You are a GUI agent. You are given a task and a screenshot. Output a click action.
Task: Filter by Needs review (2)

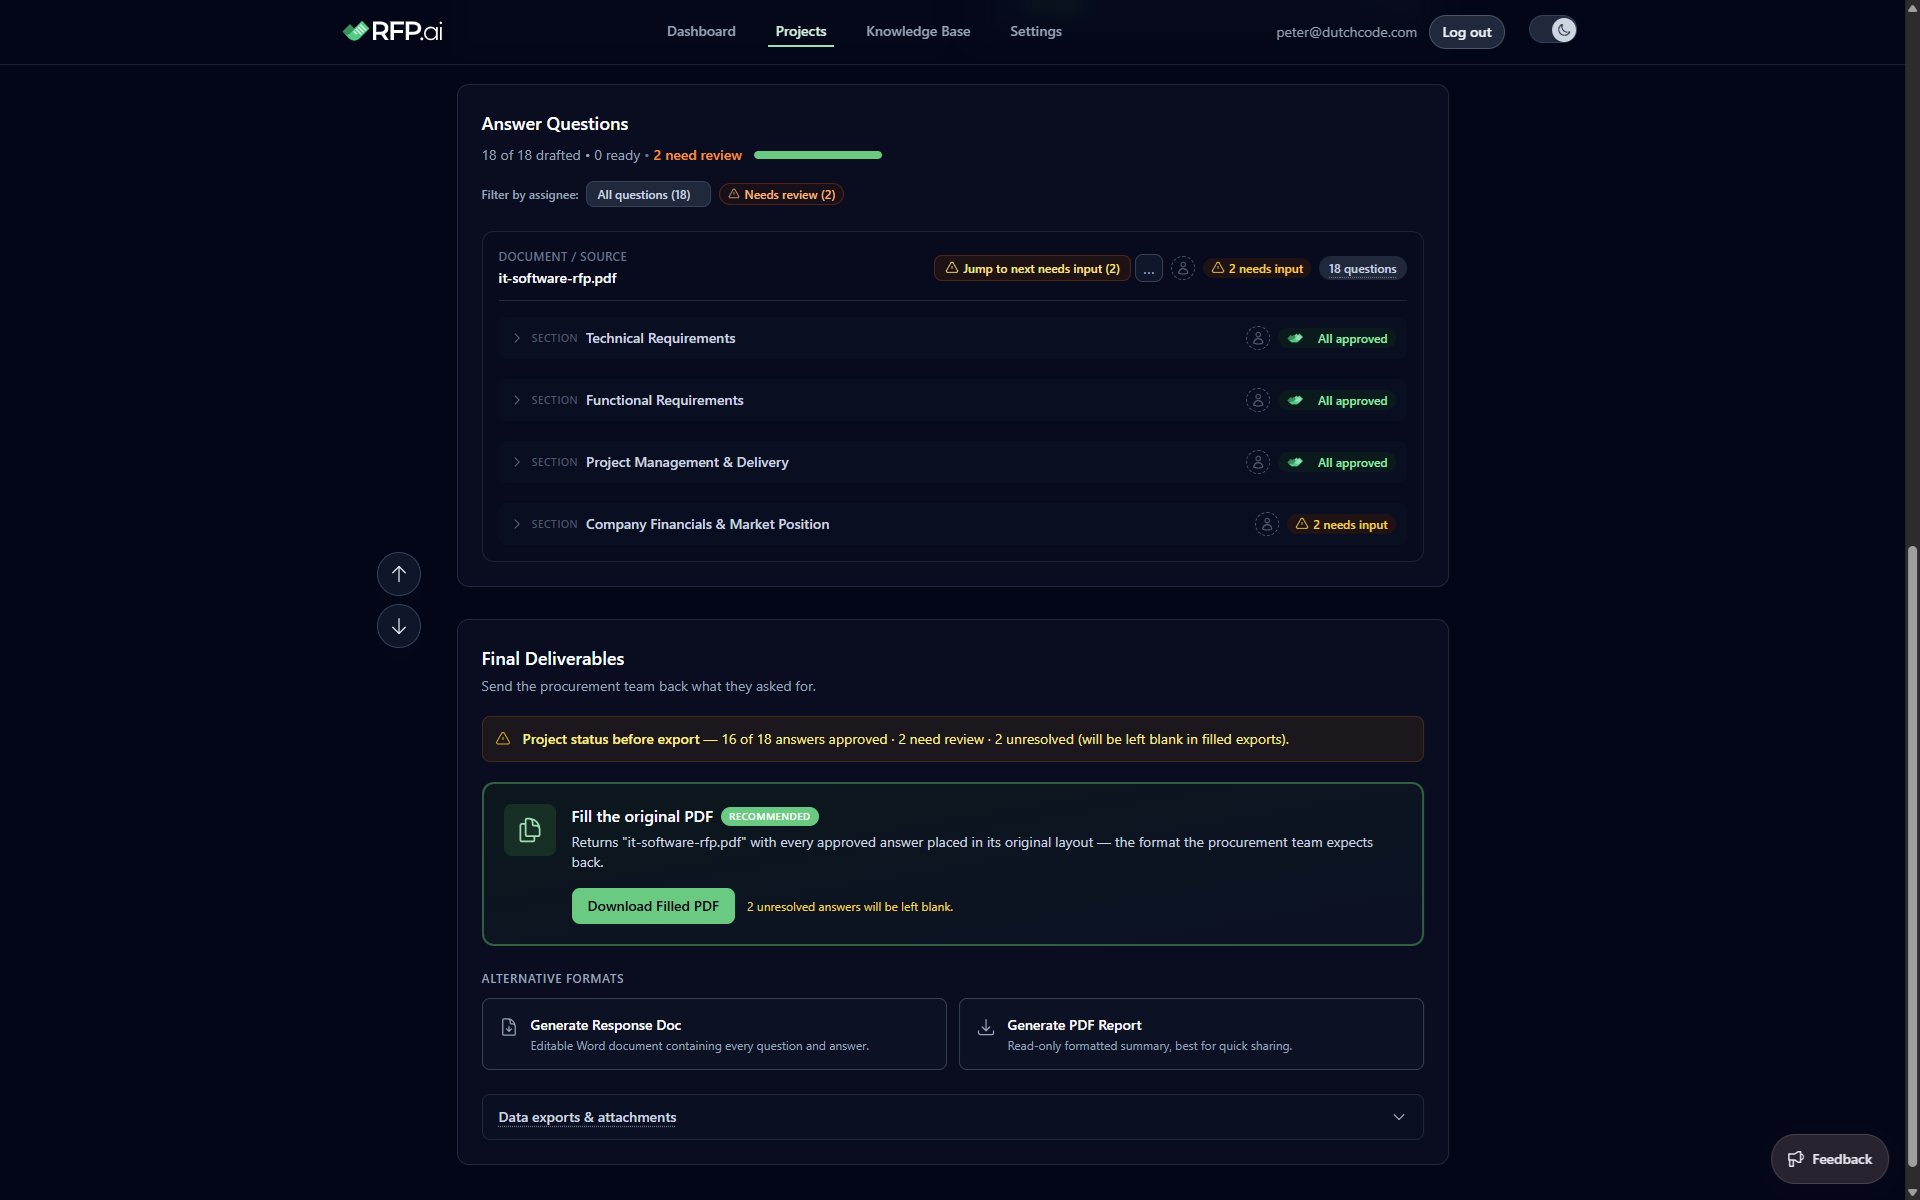point(781,194)
